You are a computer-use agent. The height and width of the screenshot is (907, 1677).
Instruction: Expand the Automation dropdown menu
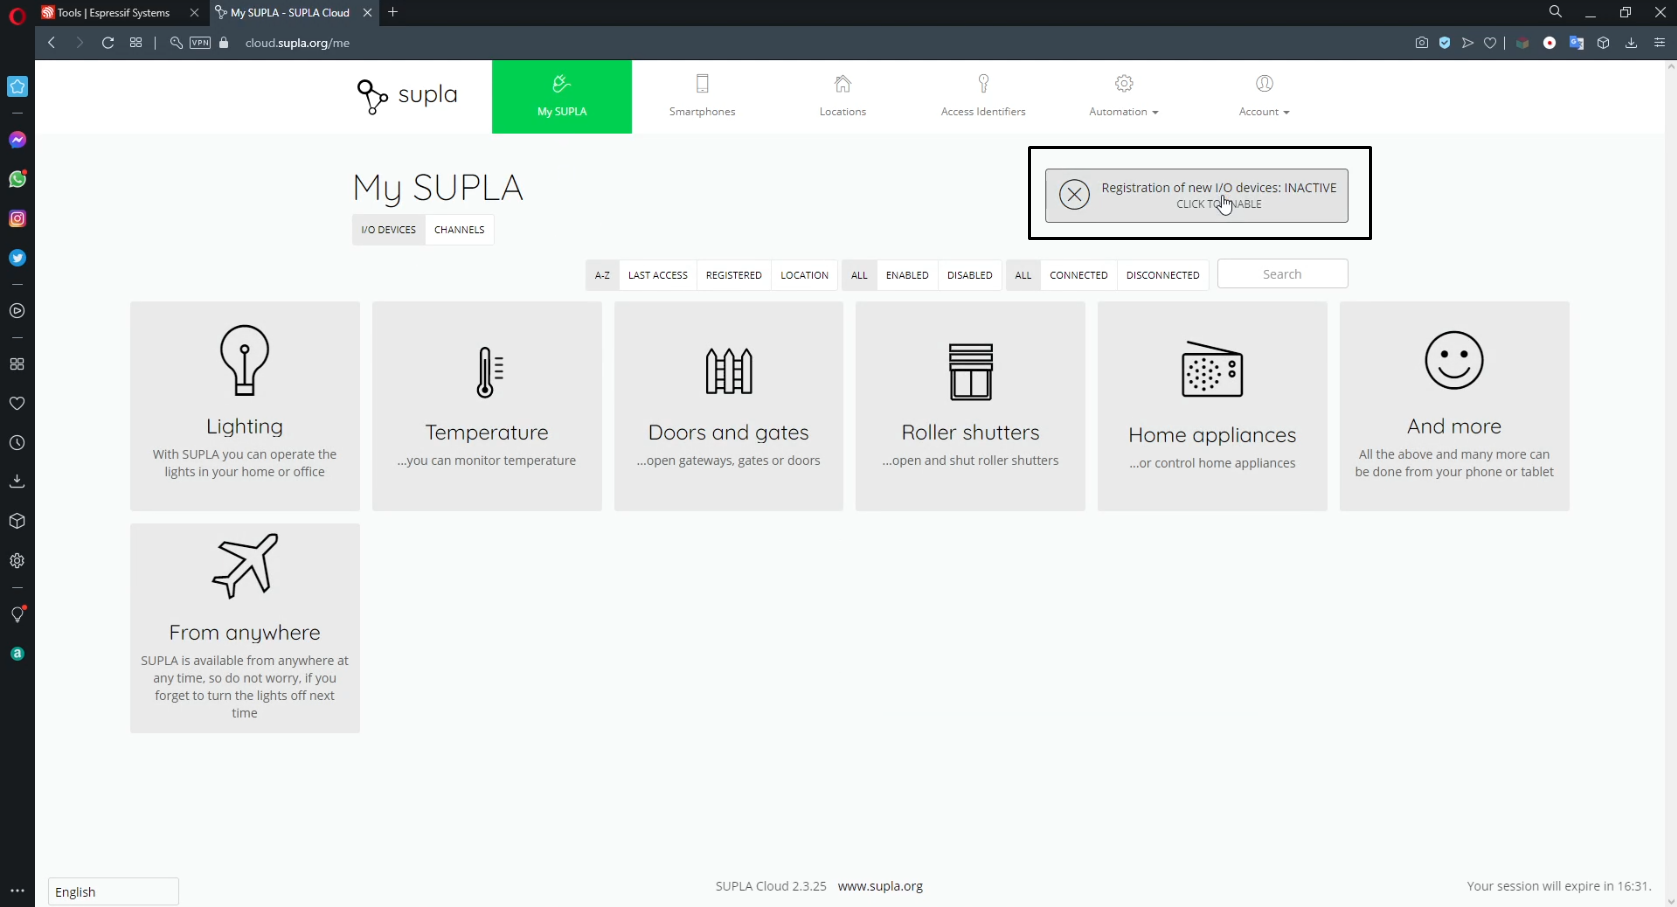(1124, 97)
